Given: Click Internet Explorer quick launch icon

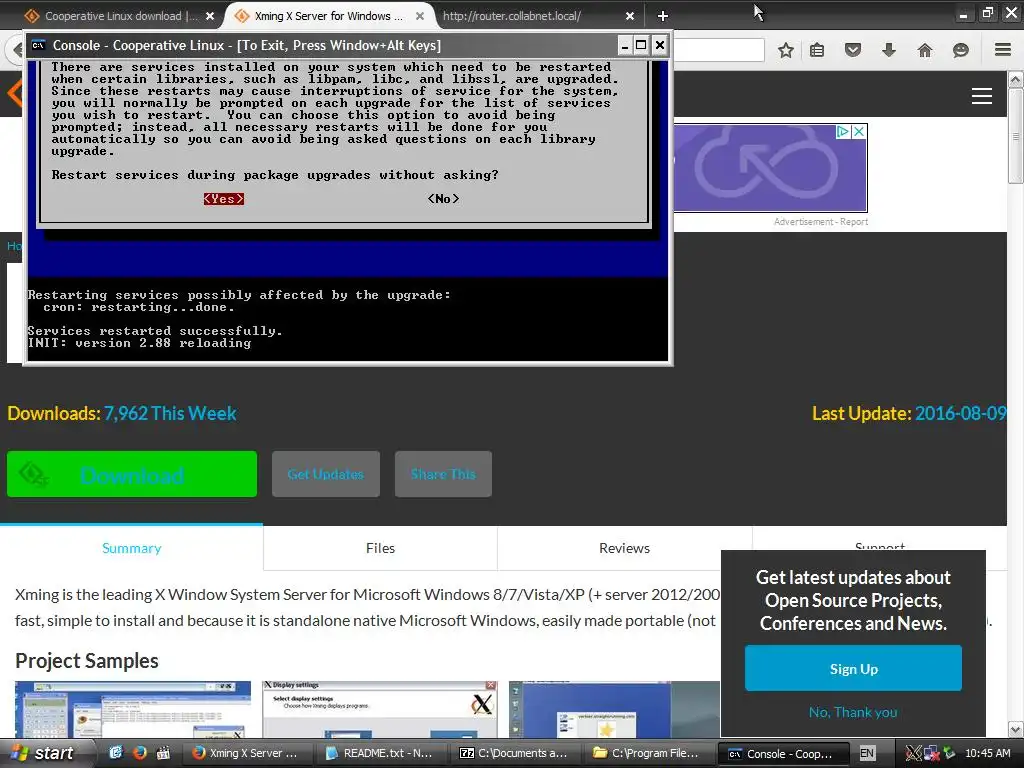Looking at the screenshot, I should click(116, 752).
